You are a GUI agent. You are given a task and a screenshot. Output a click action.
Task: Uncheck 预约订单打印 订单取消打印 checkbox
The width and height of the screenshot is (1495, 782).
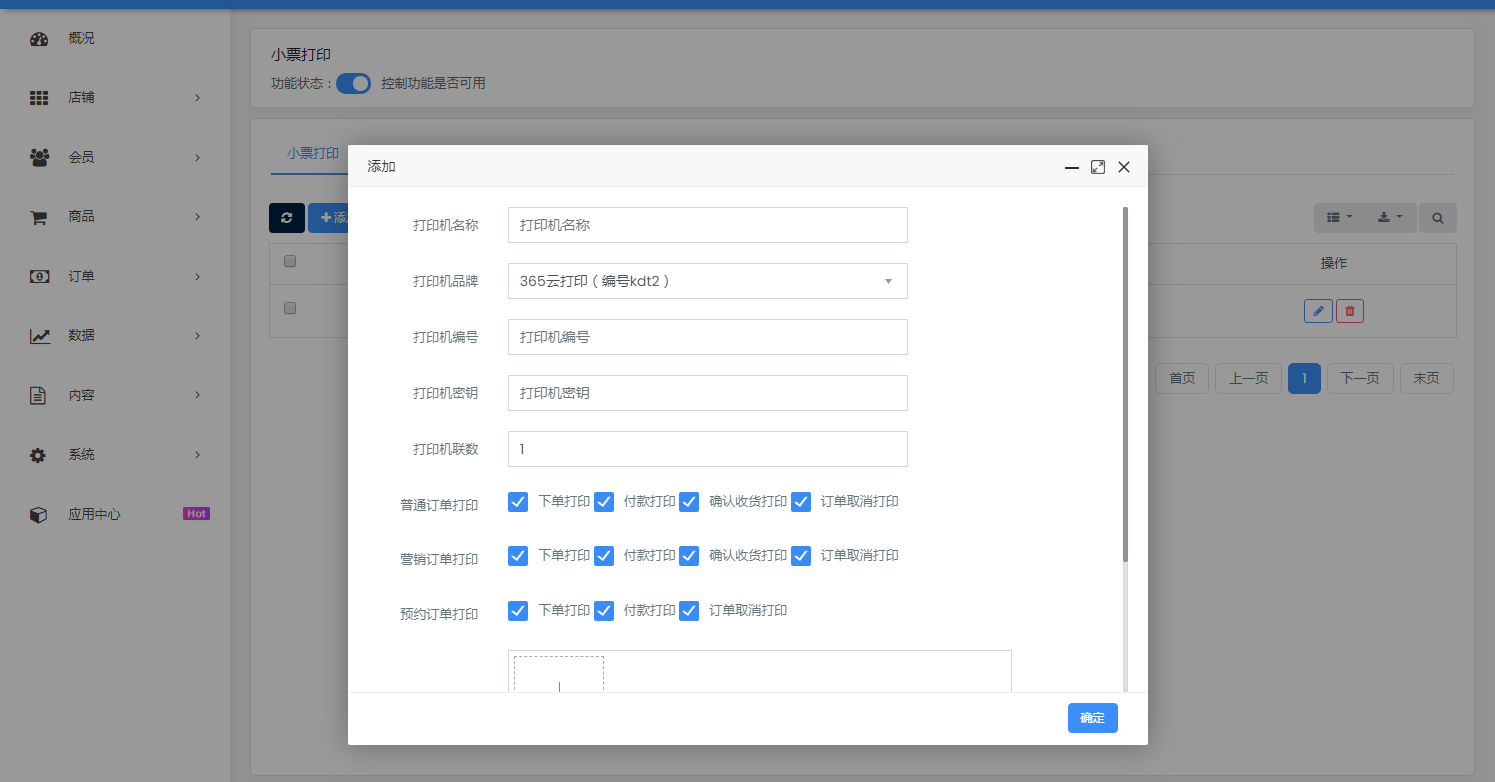(689, 611)
